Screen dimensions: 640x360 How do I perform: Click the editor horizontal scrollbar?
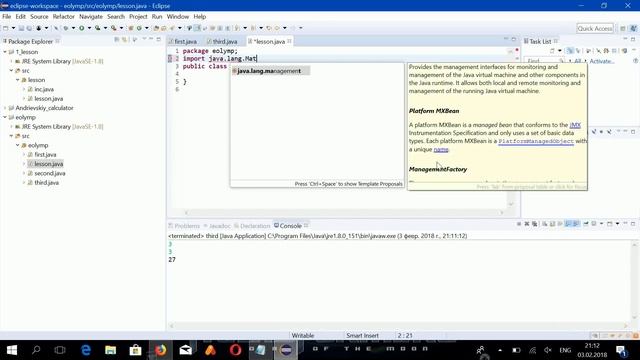344,212
